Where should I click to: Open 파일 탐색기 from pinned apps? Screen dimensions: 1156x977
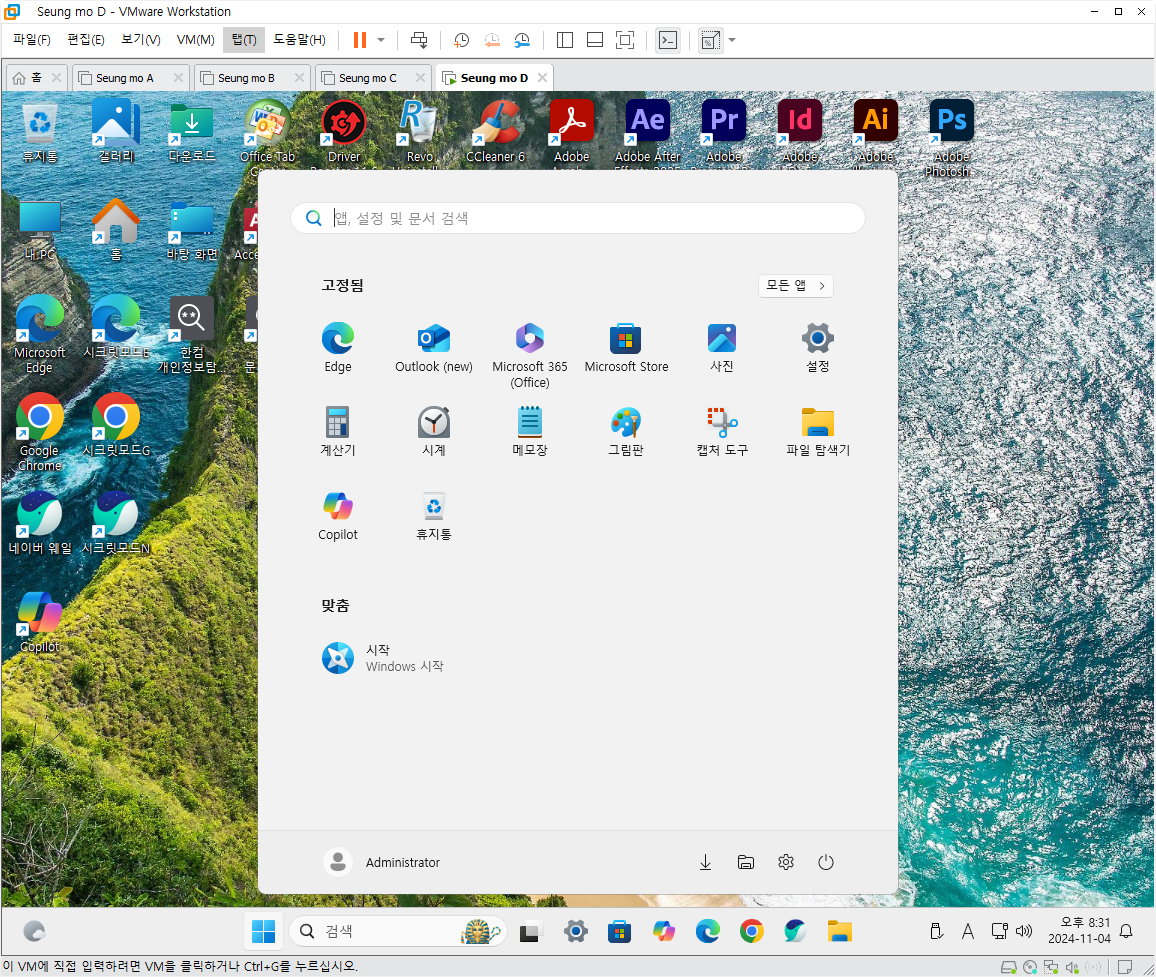tap(818, 431)
